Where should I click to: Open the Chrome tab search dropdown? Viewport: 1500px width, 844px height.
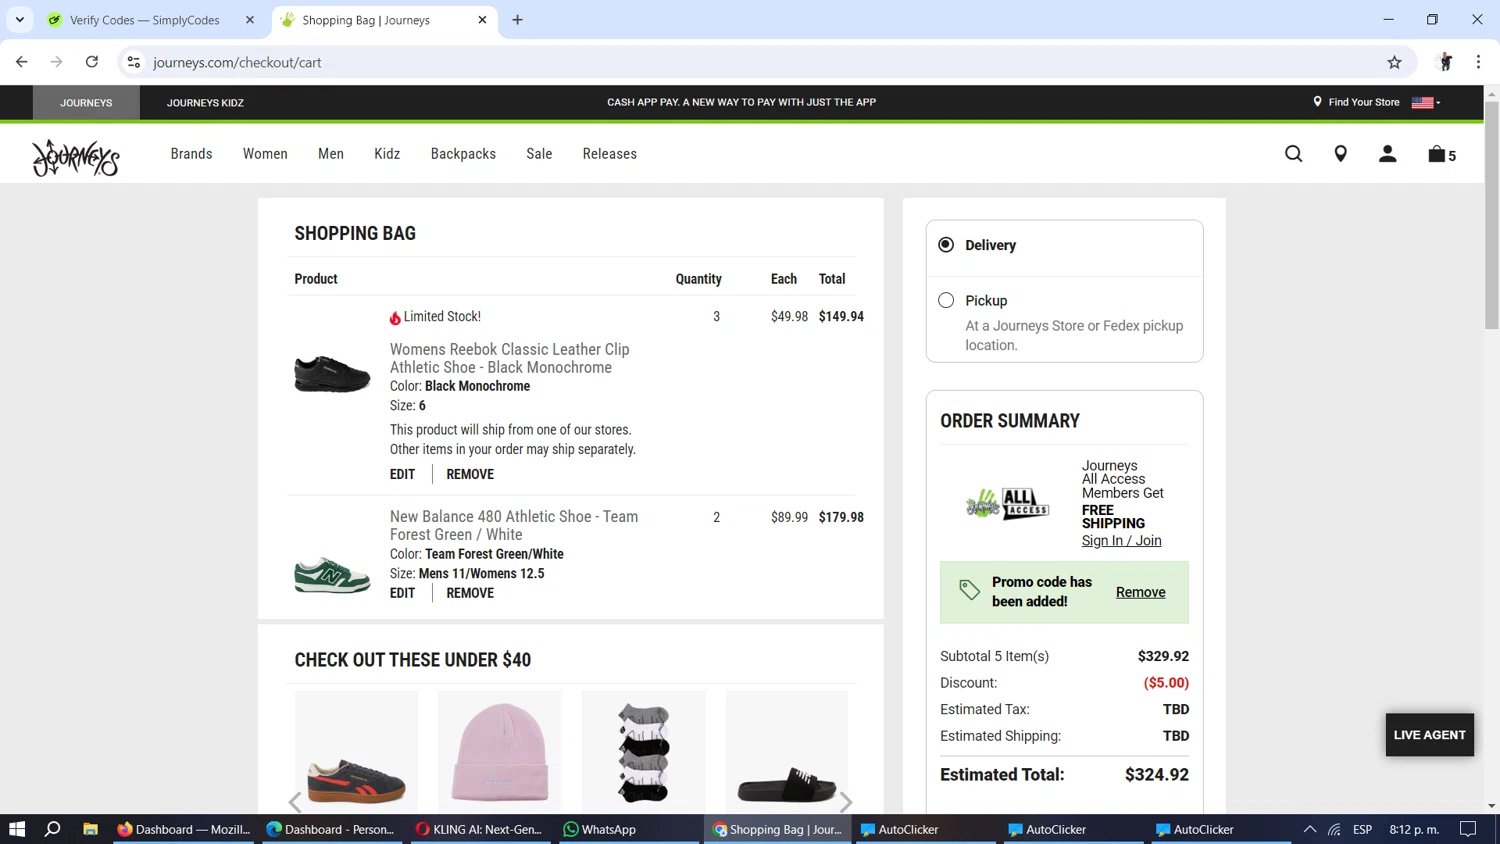[x=20, y=20]
